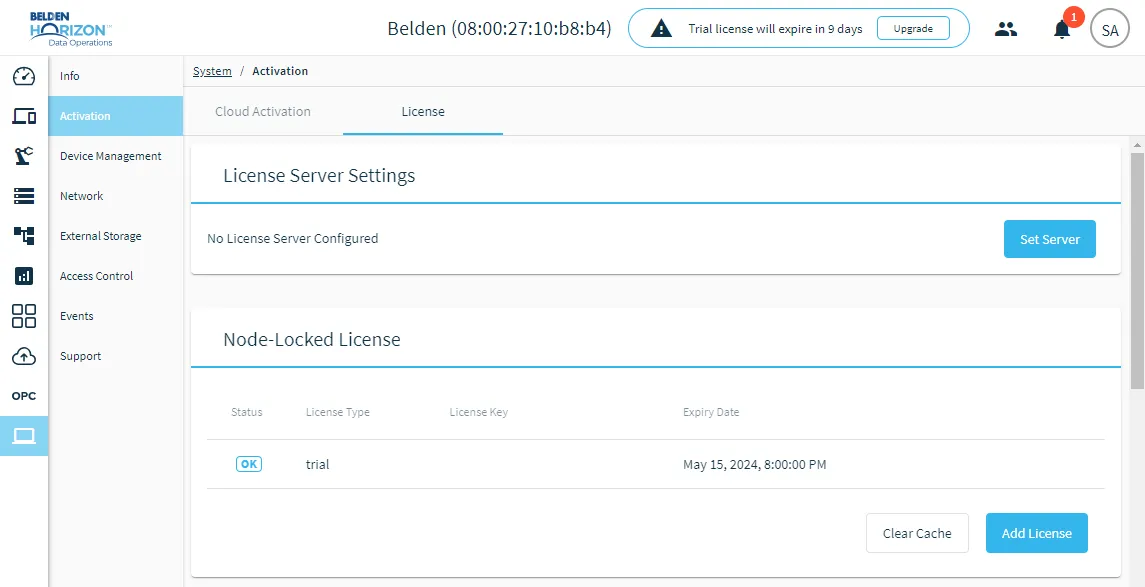Open the four-square apps grid icon
This screenshot has width=1145, height=587.
pos(24,316)
